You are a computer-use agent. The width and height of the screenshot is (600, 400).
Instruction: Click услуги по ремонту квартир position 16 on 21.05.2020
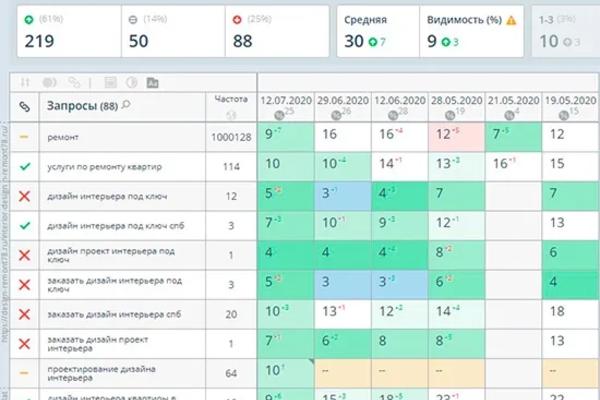513,167
